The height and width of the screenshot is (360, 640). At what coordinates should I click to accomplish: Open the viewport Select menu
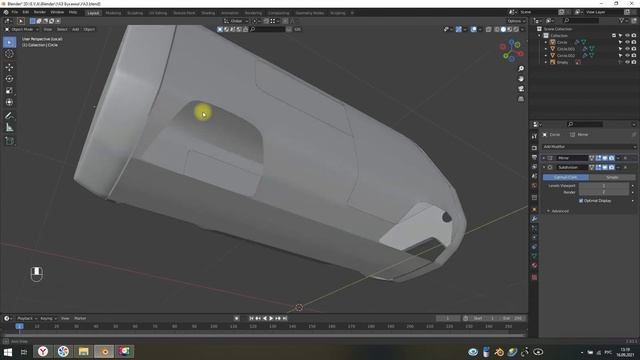click(x=62, y=29)
